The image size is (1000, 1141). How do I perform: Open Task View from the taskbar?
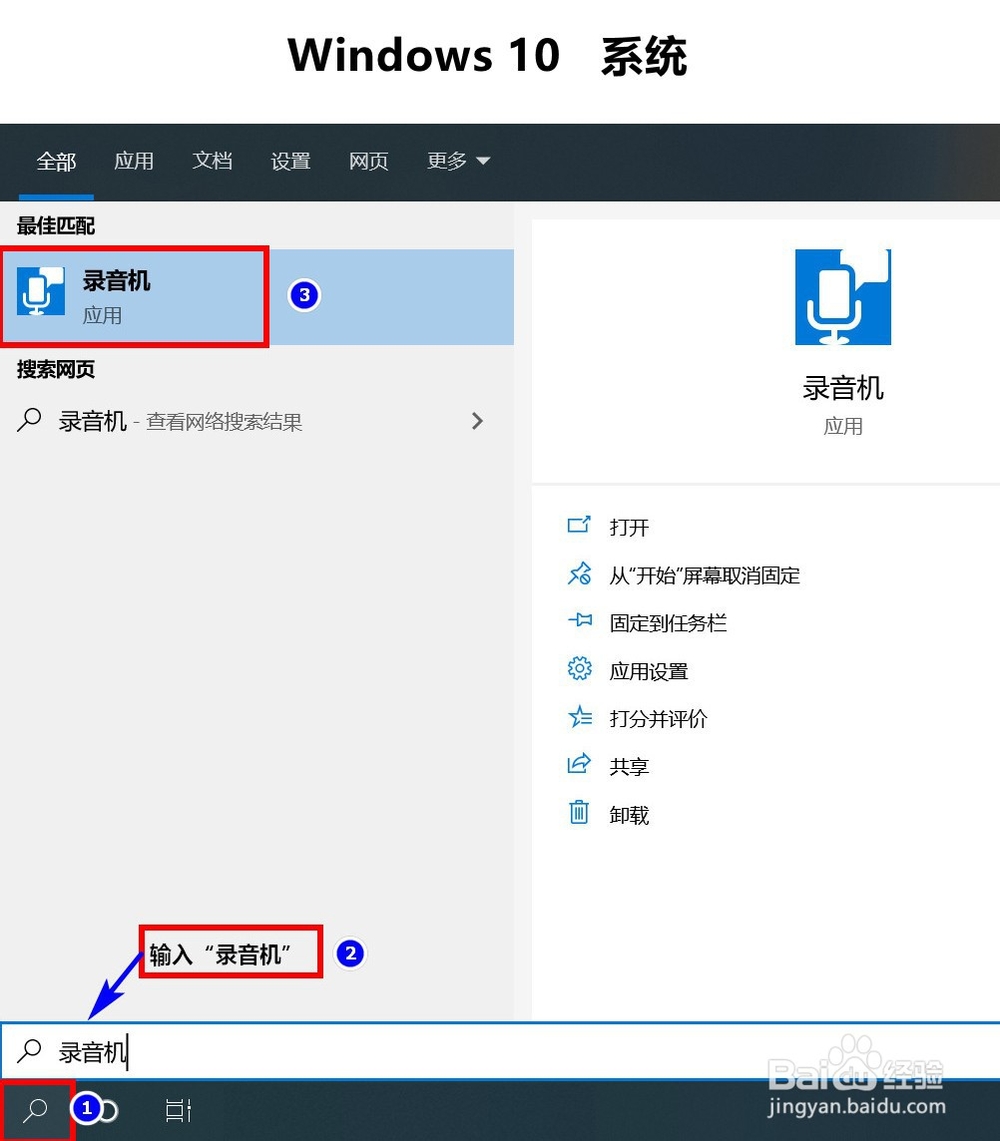pos(178,1110)
